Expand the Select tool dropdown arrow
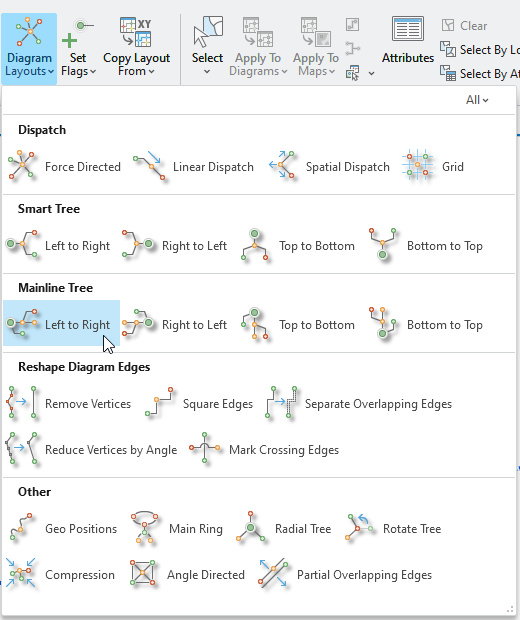Image resolution: width=520 pixels, height=620 pixels. (207, 72)
